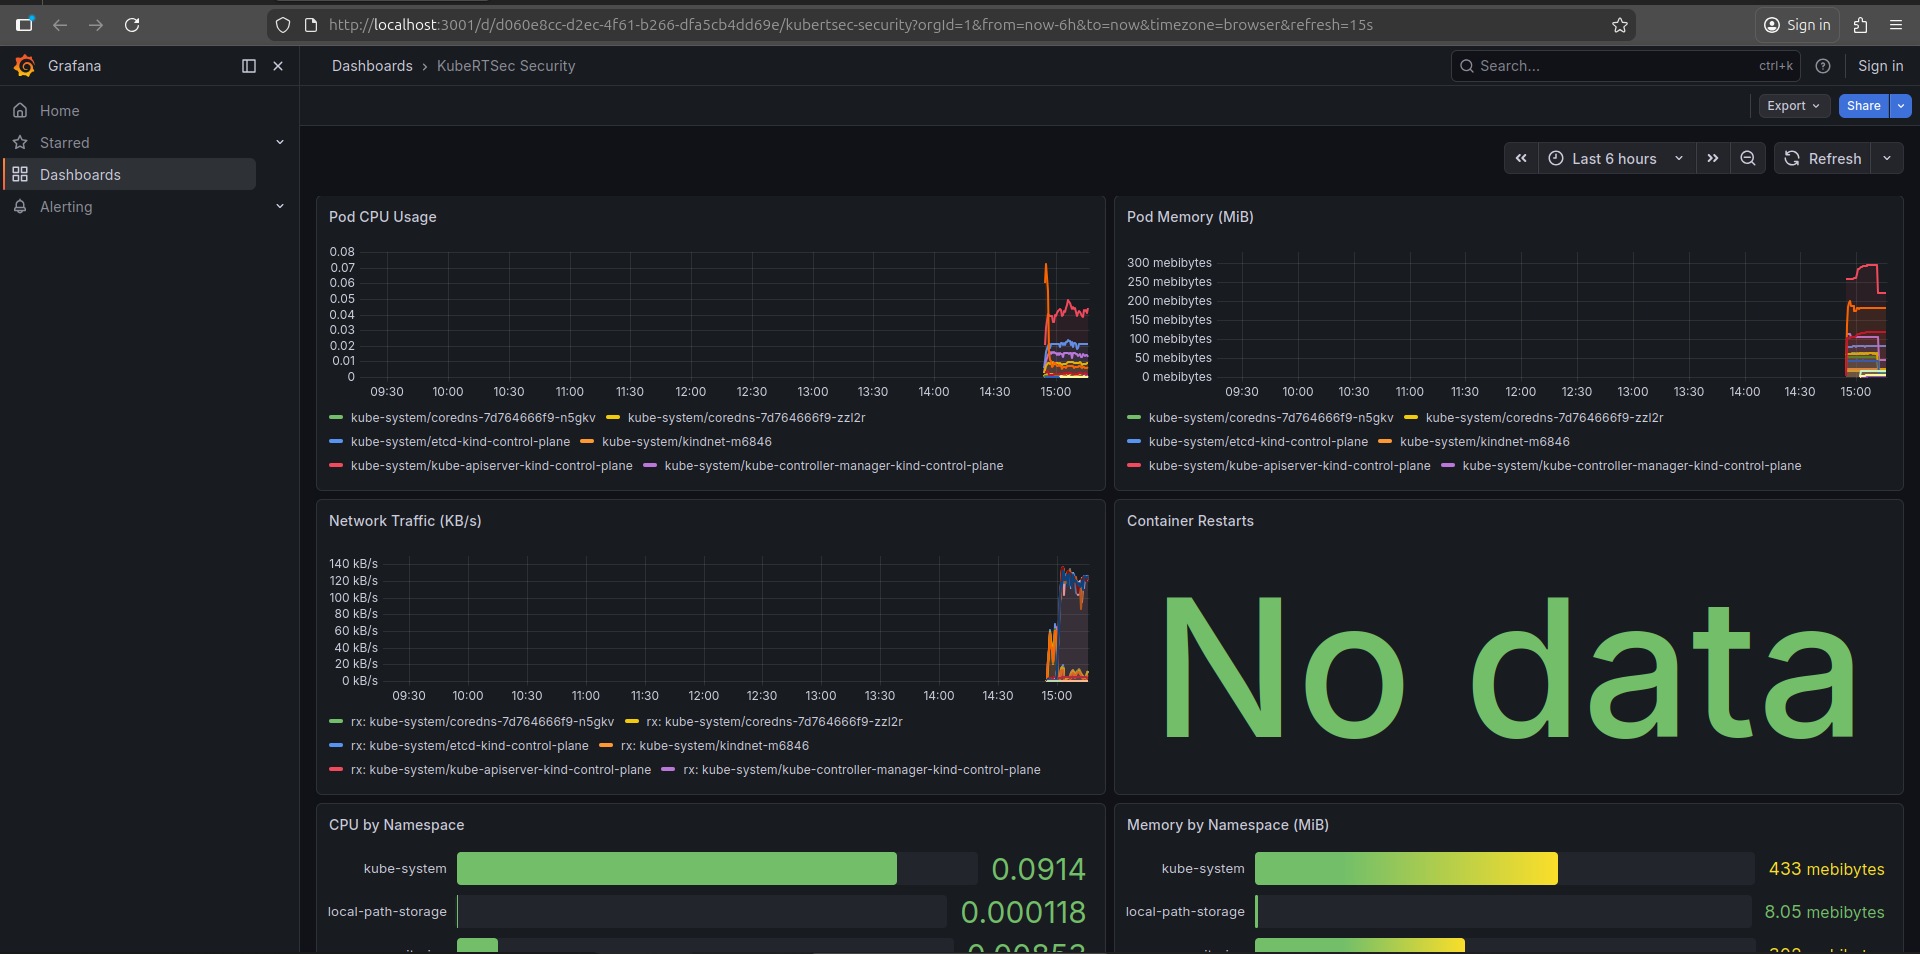
Task: Open the auto-refresh interval dropdown
Action: coord(1888,158)
